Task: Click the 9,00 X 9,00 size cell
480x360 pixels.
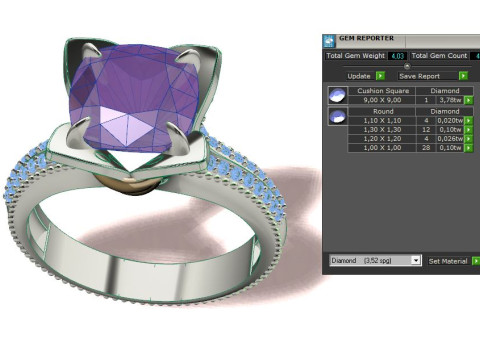Action: click(x=382, y=100)
